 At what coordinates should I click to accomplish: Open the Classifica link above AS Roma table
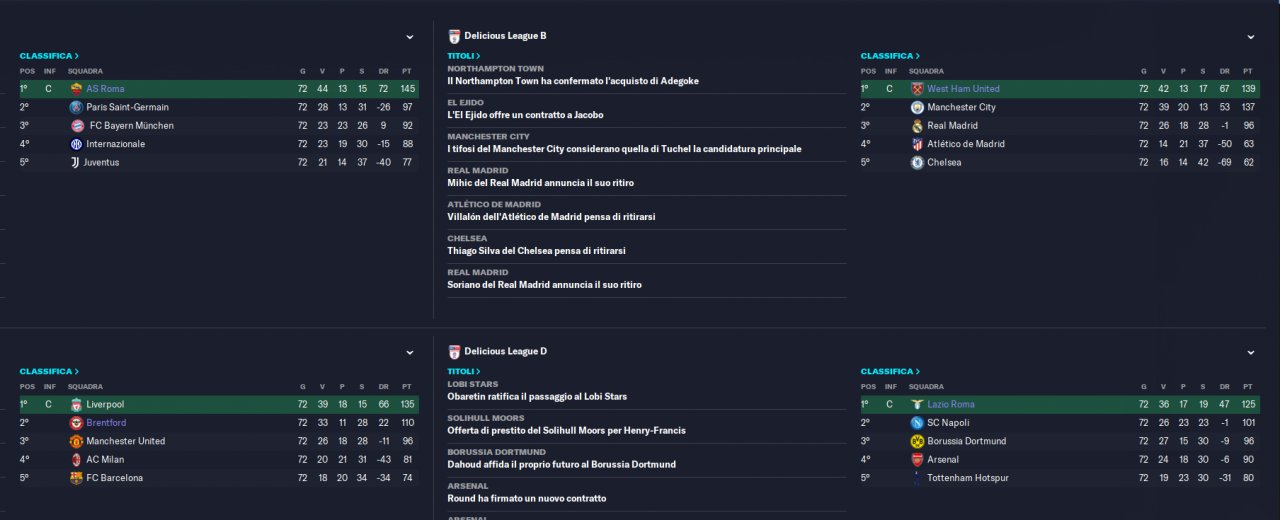[x=49, y=56]
